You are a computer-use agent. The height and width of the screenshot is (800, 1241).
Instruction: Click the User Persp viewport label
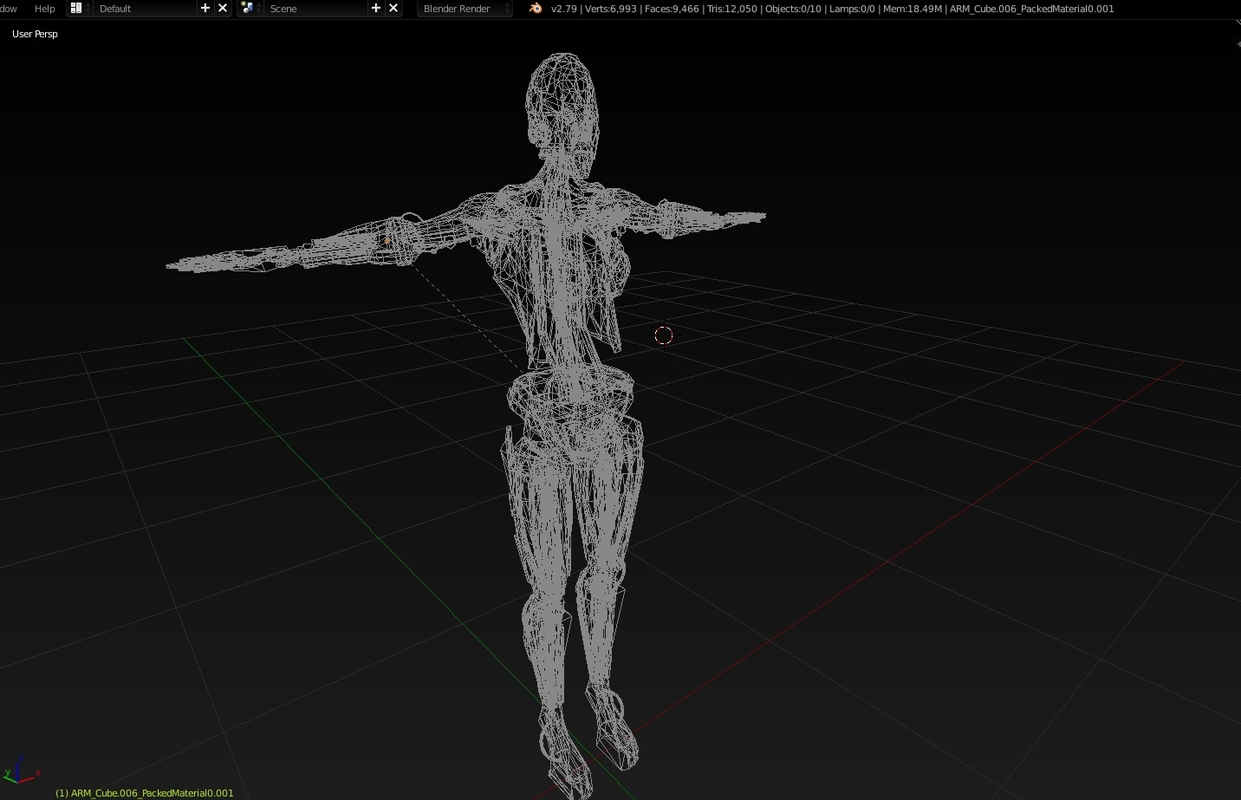click(33, 33)
